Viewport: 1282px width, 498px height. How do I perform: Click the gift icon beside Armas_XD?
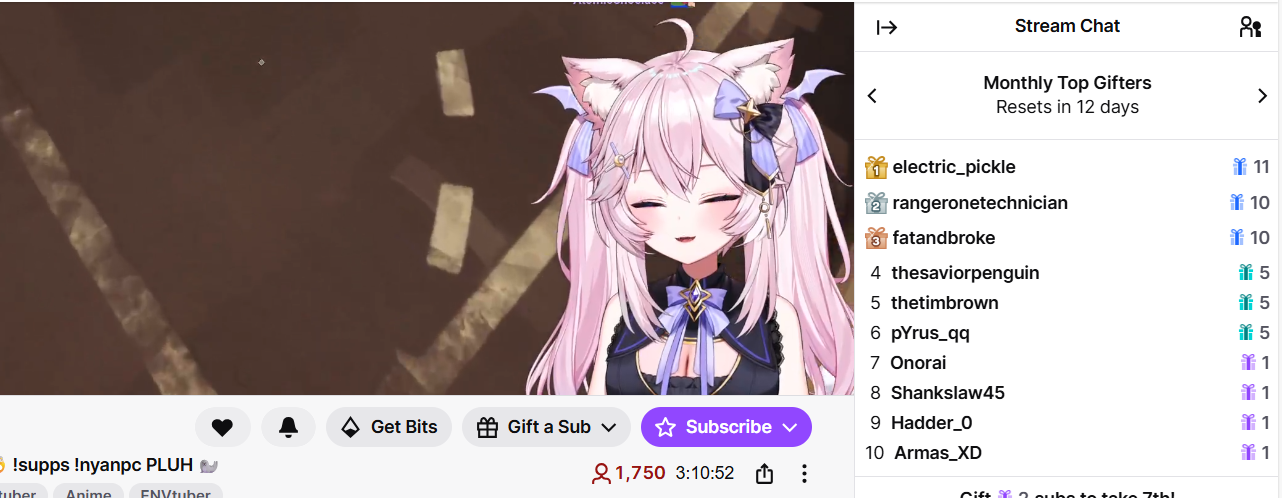coord(1248,453)
